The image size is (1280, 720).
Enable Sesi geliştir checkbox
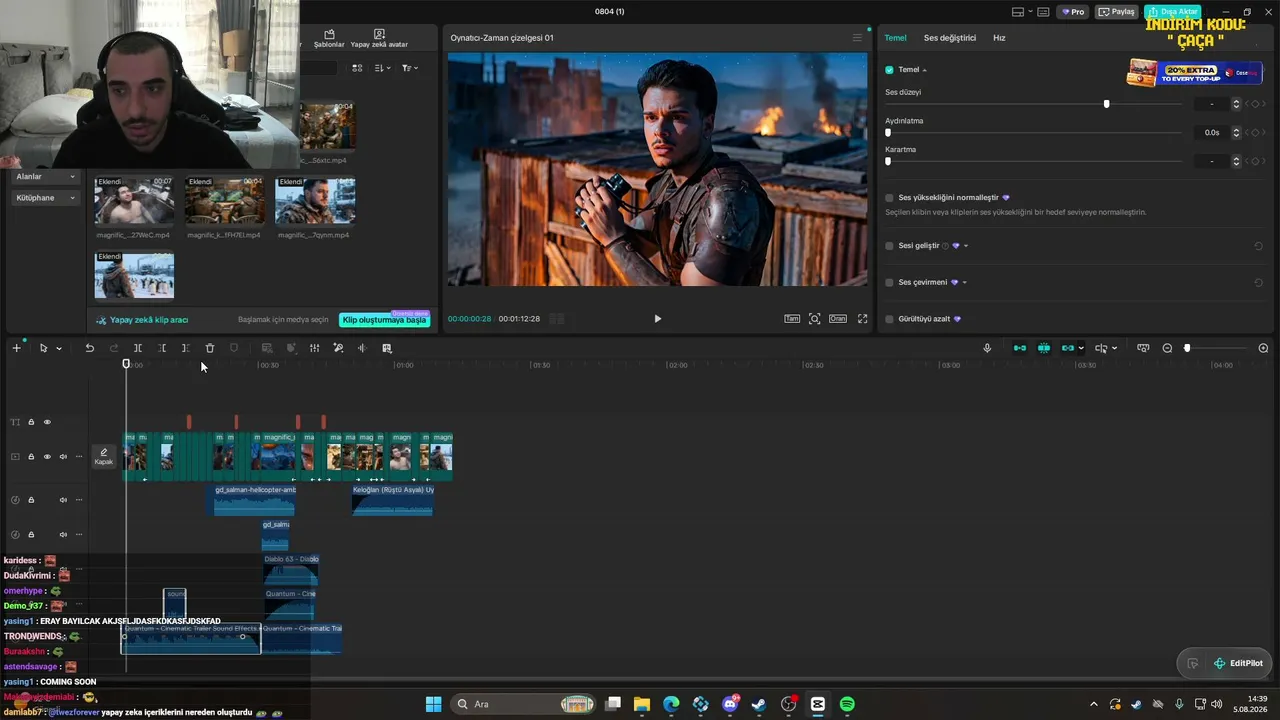pos(889,246)
